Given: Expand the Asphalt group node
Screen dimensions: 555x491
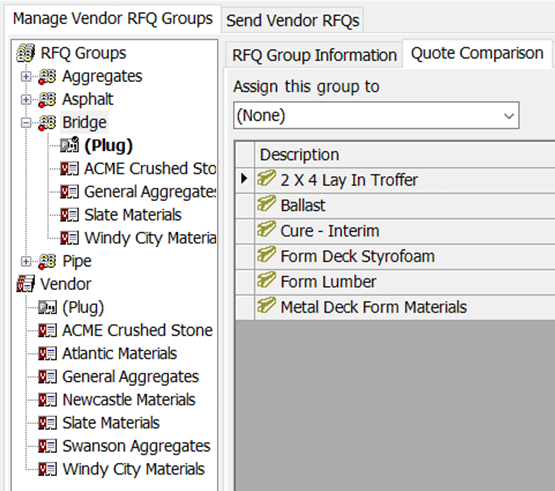Looking at the screenshot, I should (x=26, y=100).
